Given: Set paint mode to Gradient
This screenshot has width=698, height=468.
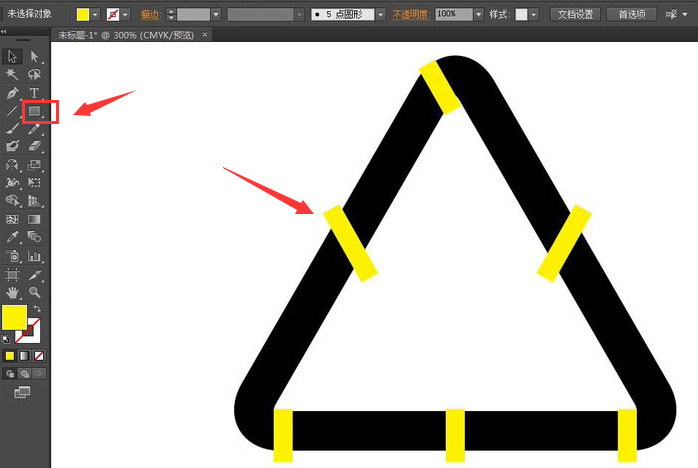Looking at the screenshot, I should click(x=24, y=356).
